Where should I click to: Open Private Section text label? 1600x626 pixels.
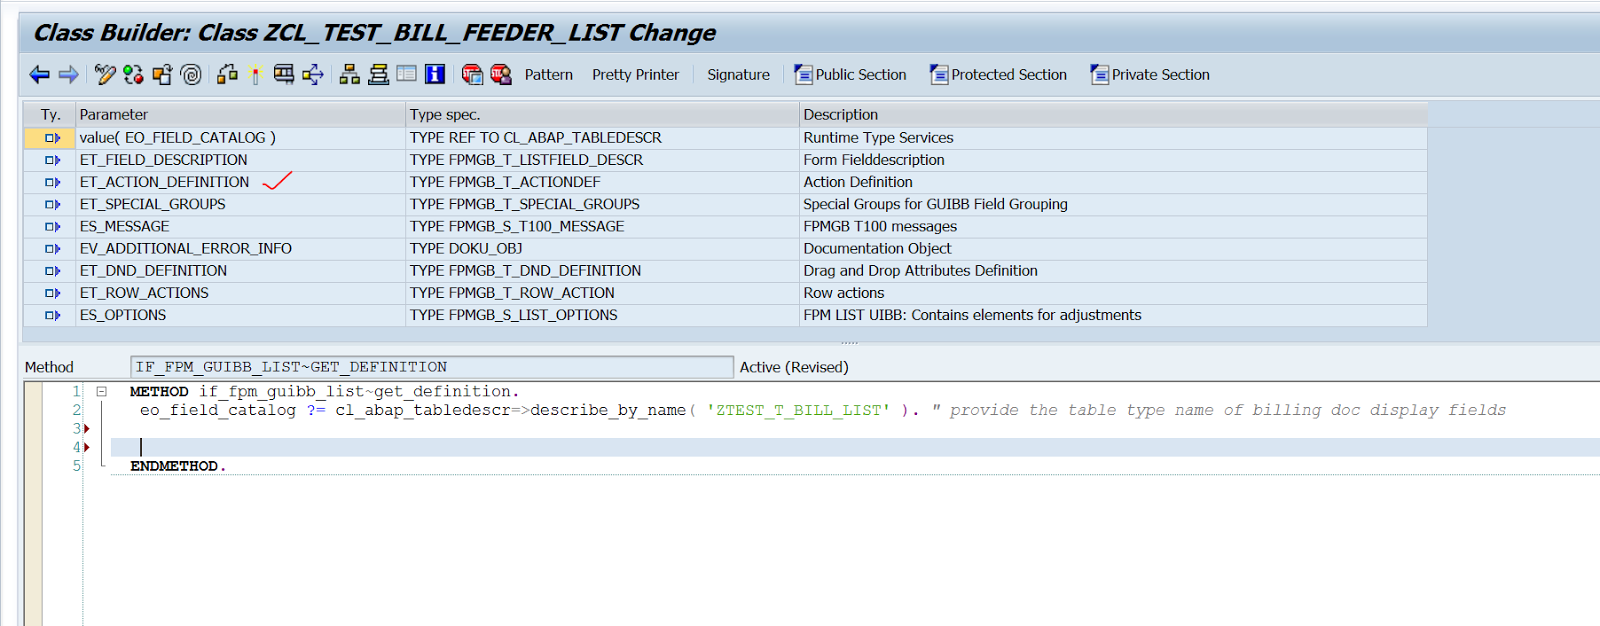pos(1160,74)
